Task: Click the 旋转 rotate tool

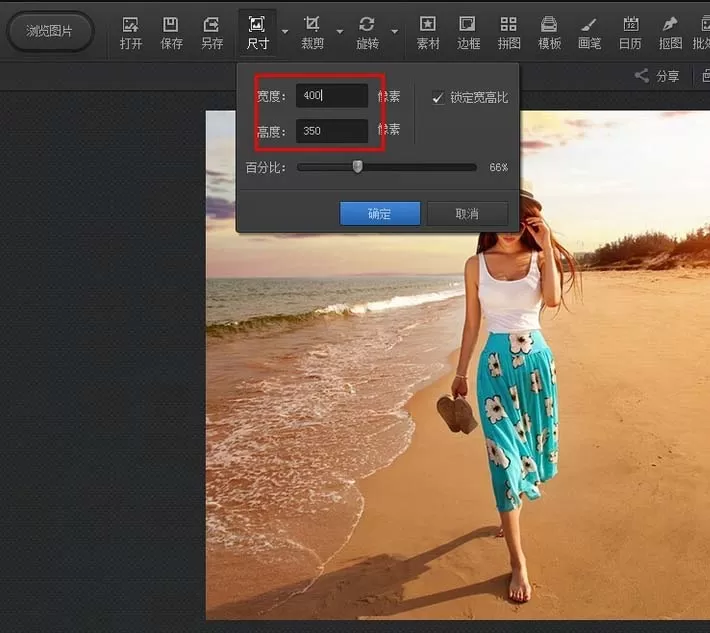Action: (367, 33)
